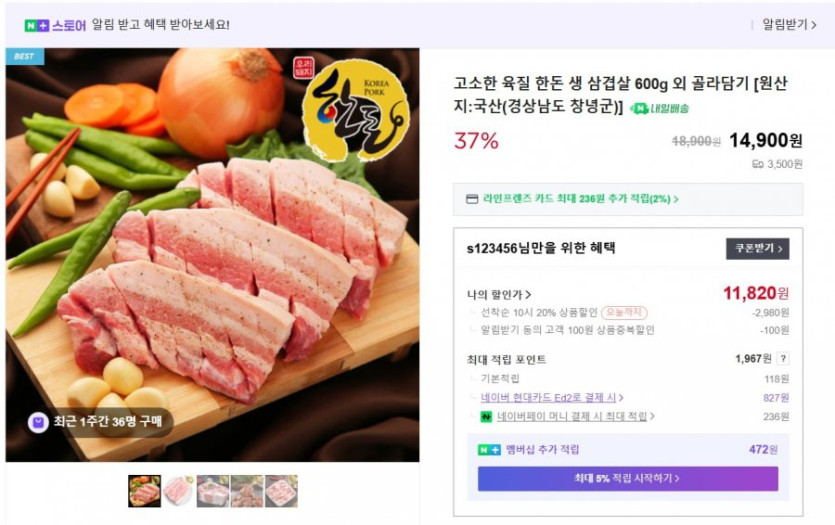The height and width of the screenshot is (525, 835).
Task: Click the 내일배송 delivery badge icon
Action: [x=638, y=108]
